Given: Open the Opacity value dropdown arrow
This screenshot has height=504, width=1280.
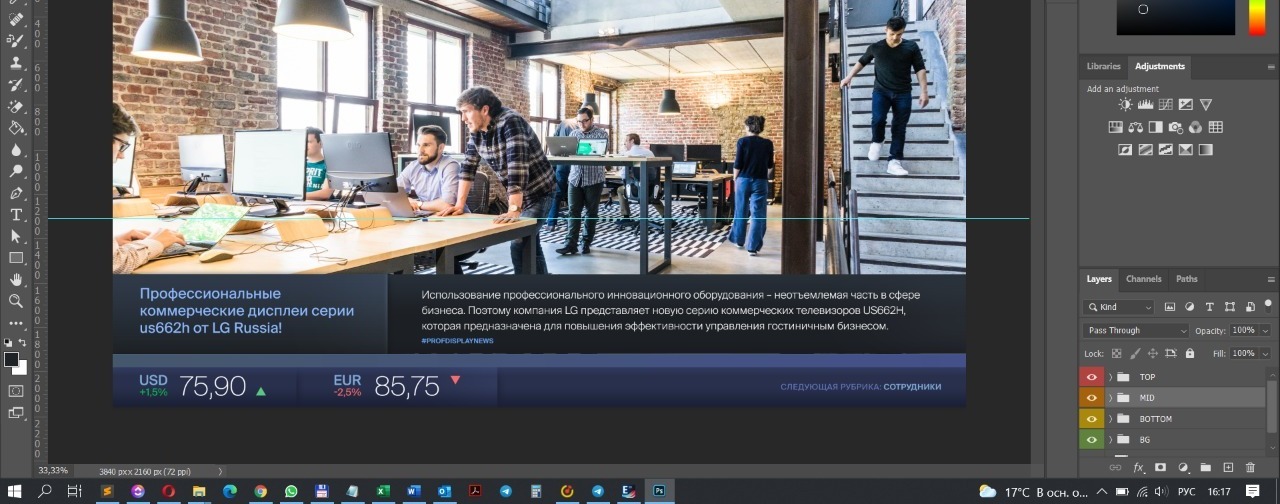Looking at the screenshot, I should [1265, 330].
